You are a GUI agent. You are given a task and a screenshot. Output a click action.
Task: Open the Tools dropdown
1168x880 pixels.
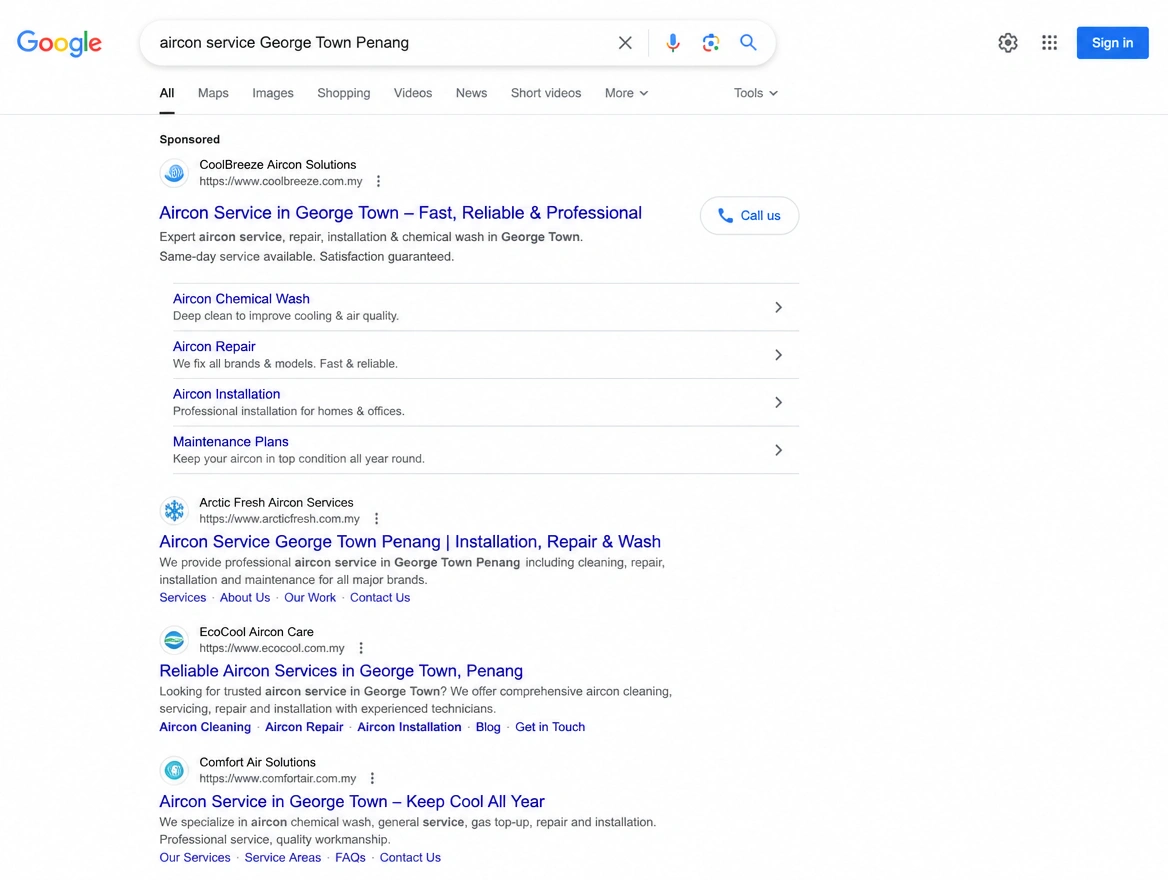coord(755,93)
